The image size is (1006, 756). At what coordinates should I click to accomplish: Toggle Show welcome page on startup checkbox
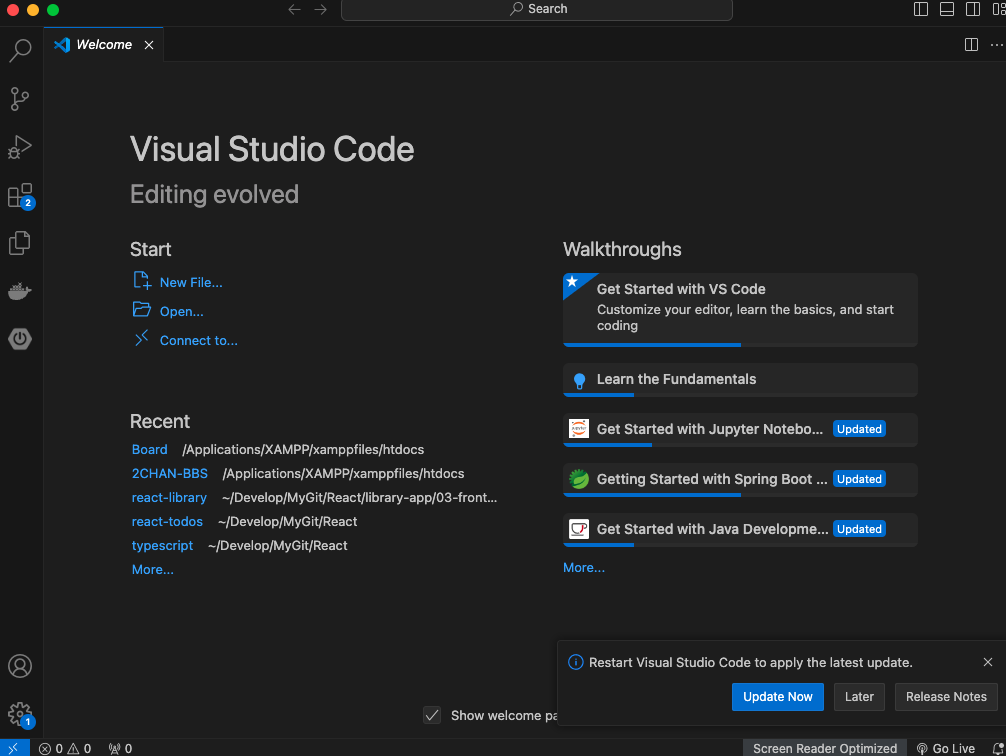click(432, 715)
